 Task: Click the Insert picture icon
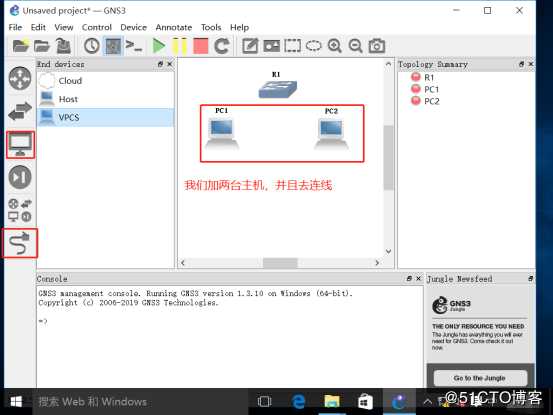pyautogui.click(x=272, y=46)
